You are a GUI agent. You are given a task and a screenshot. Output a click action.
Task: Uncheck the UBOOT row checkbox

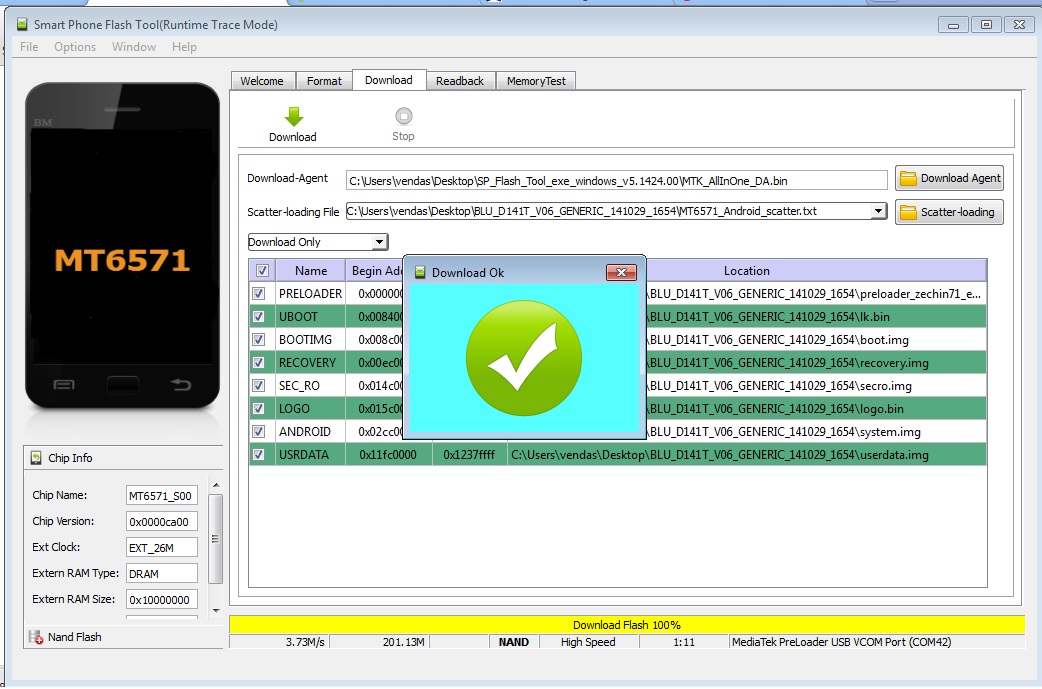259,316
